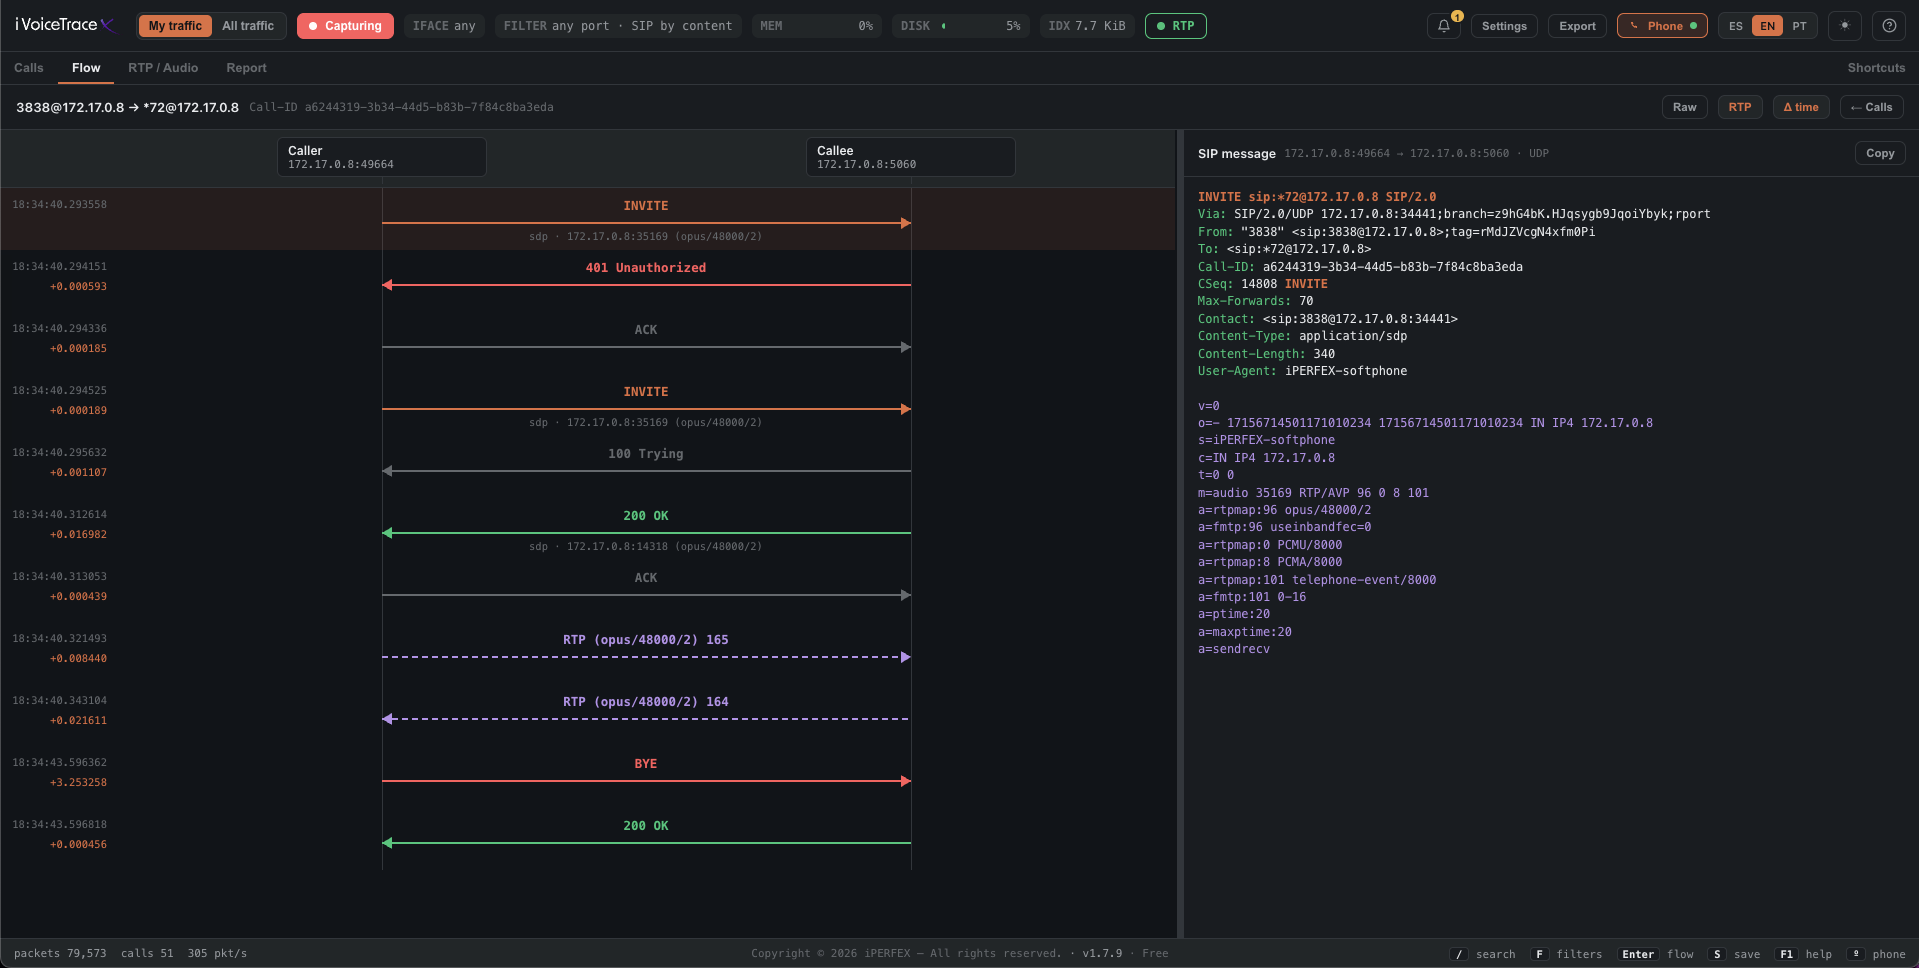Toggle the Δ time display
This screenshot has height=968, width=1919.
pyautogui.click(x=1801, y=107)
